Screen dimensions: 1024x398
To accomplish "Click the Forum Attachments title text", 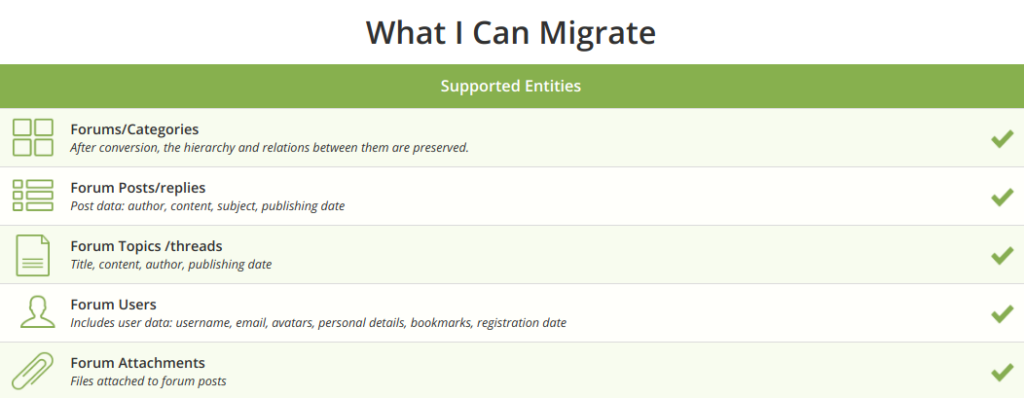I will [138, 363].
